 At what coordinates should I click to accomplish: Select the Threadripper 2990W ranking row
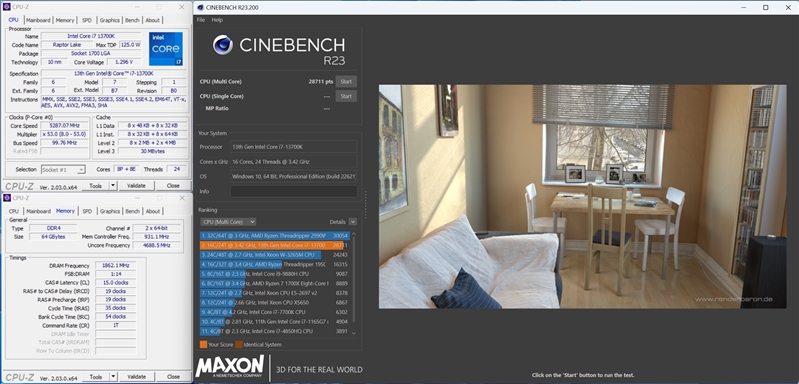click(x=275, y=236)
